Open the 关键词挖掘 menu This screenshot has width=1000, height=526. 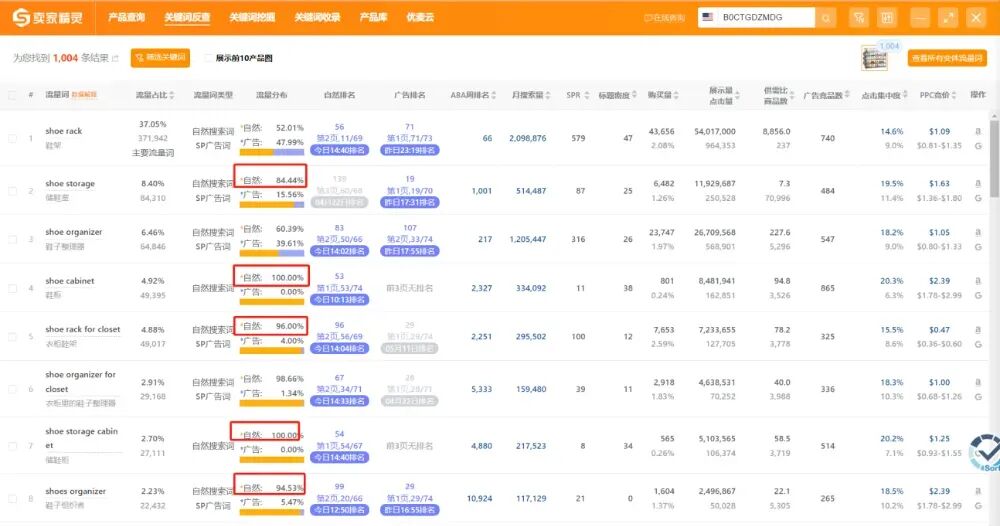(252, 17)
